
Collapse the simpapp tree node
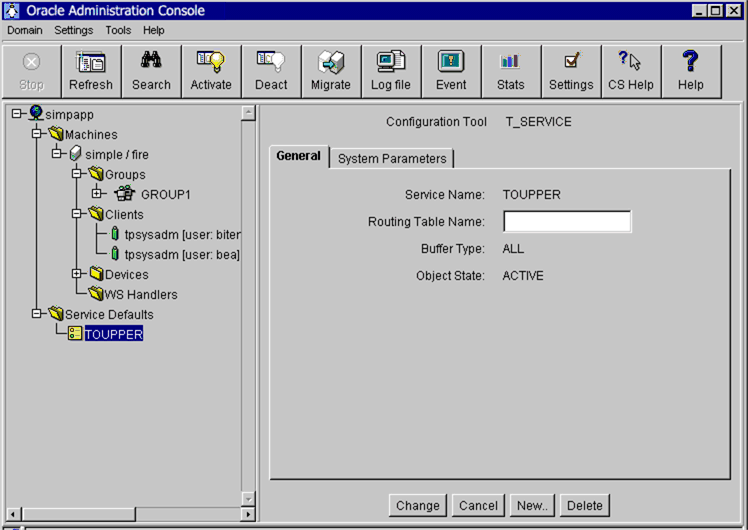17,114
